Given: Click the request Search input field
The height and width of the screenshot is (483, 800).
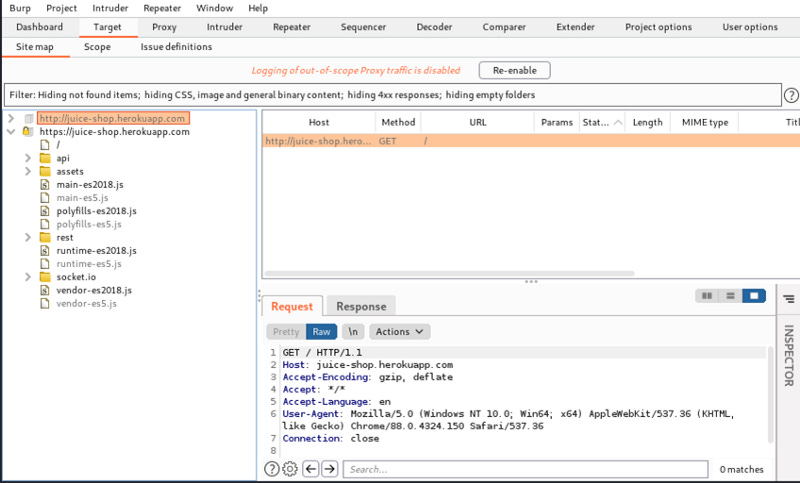Looking at the screenshot, I should [526, 469].
